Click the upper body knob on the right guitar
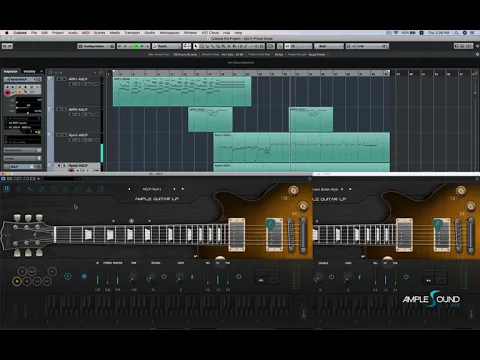Screen dimensions: 480x360 point(461,190)
